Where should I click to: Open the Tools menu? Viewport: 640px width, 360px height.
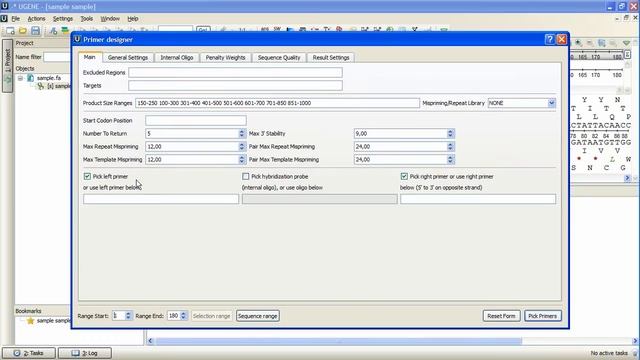[87, 19]
